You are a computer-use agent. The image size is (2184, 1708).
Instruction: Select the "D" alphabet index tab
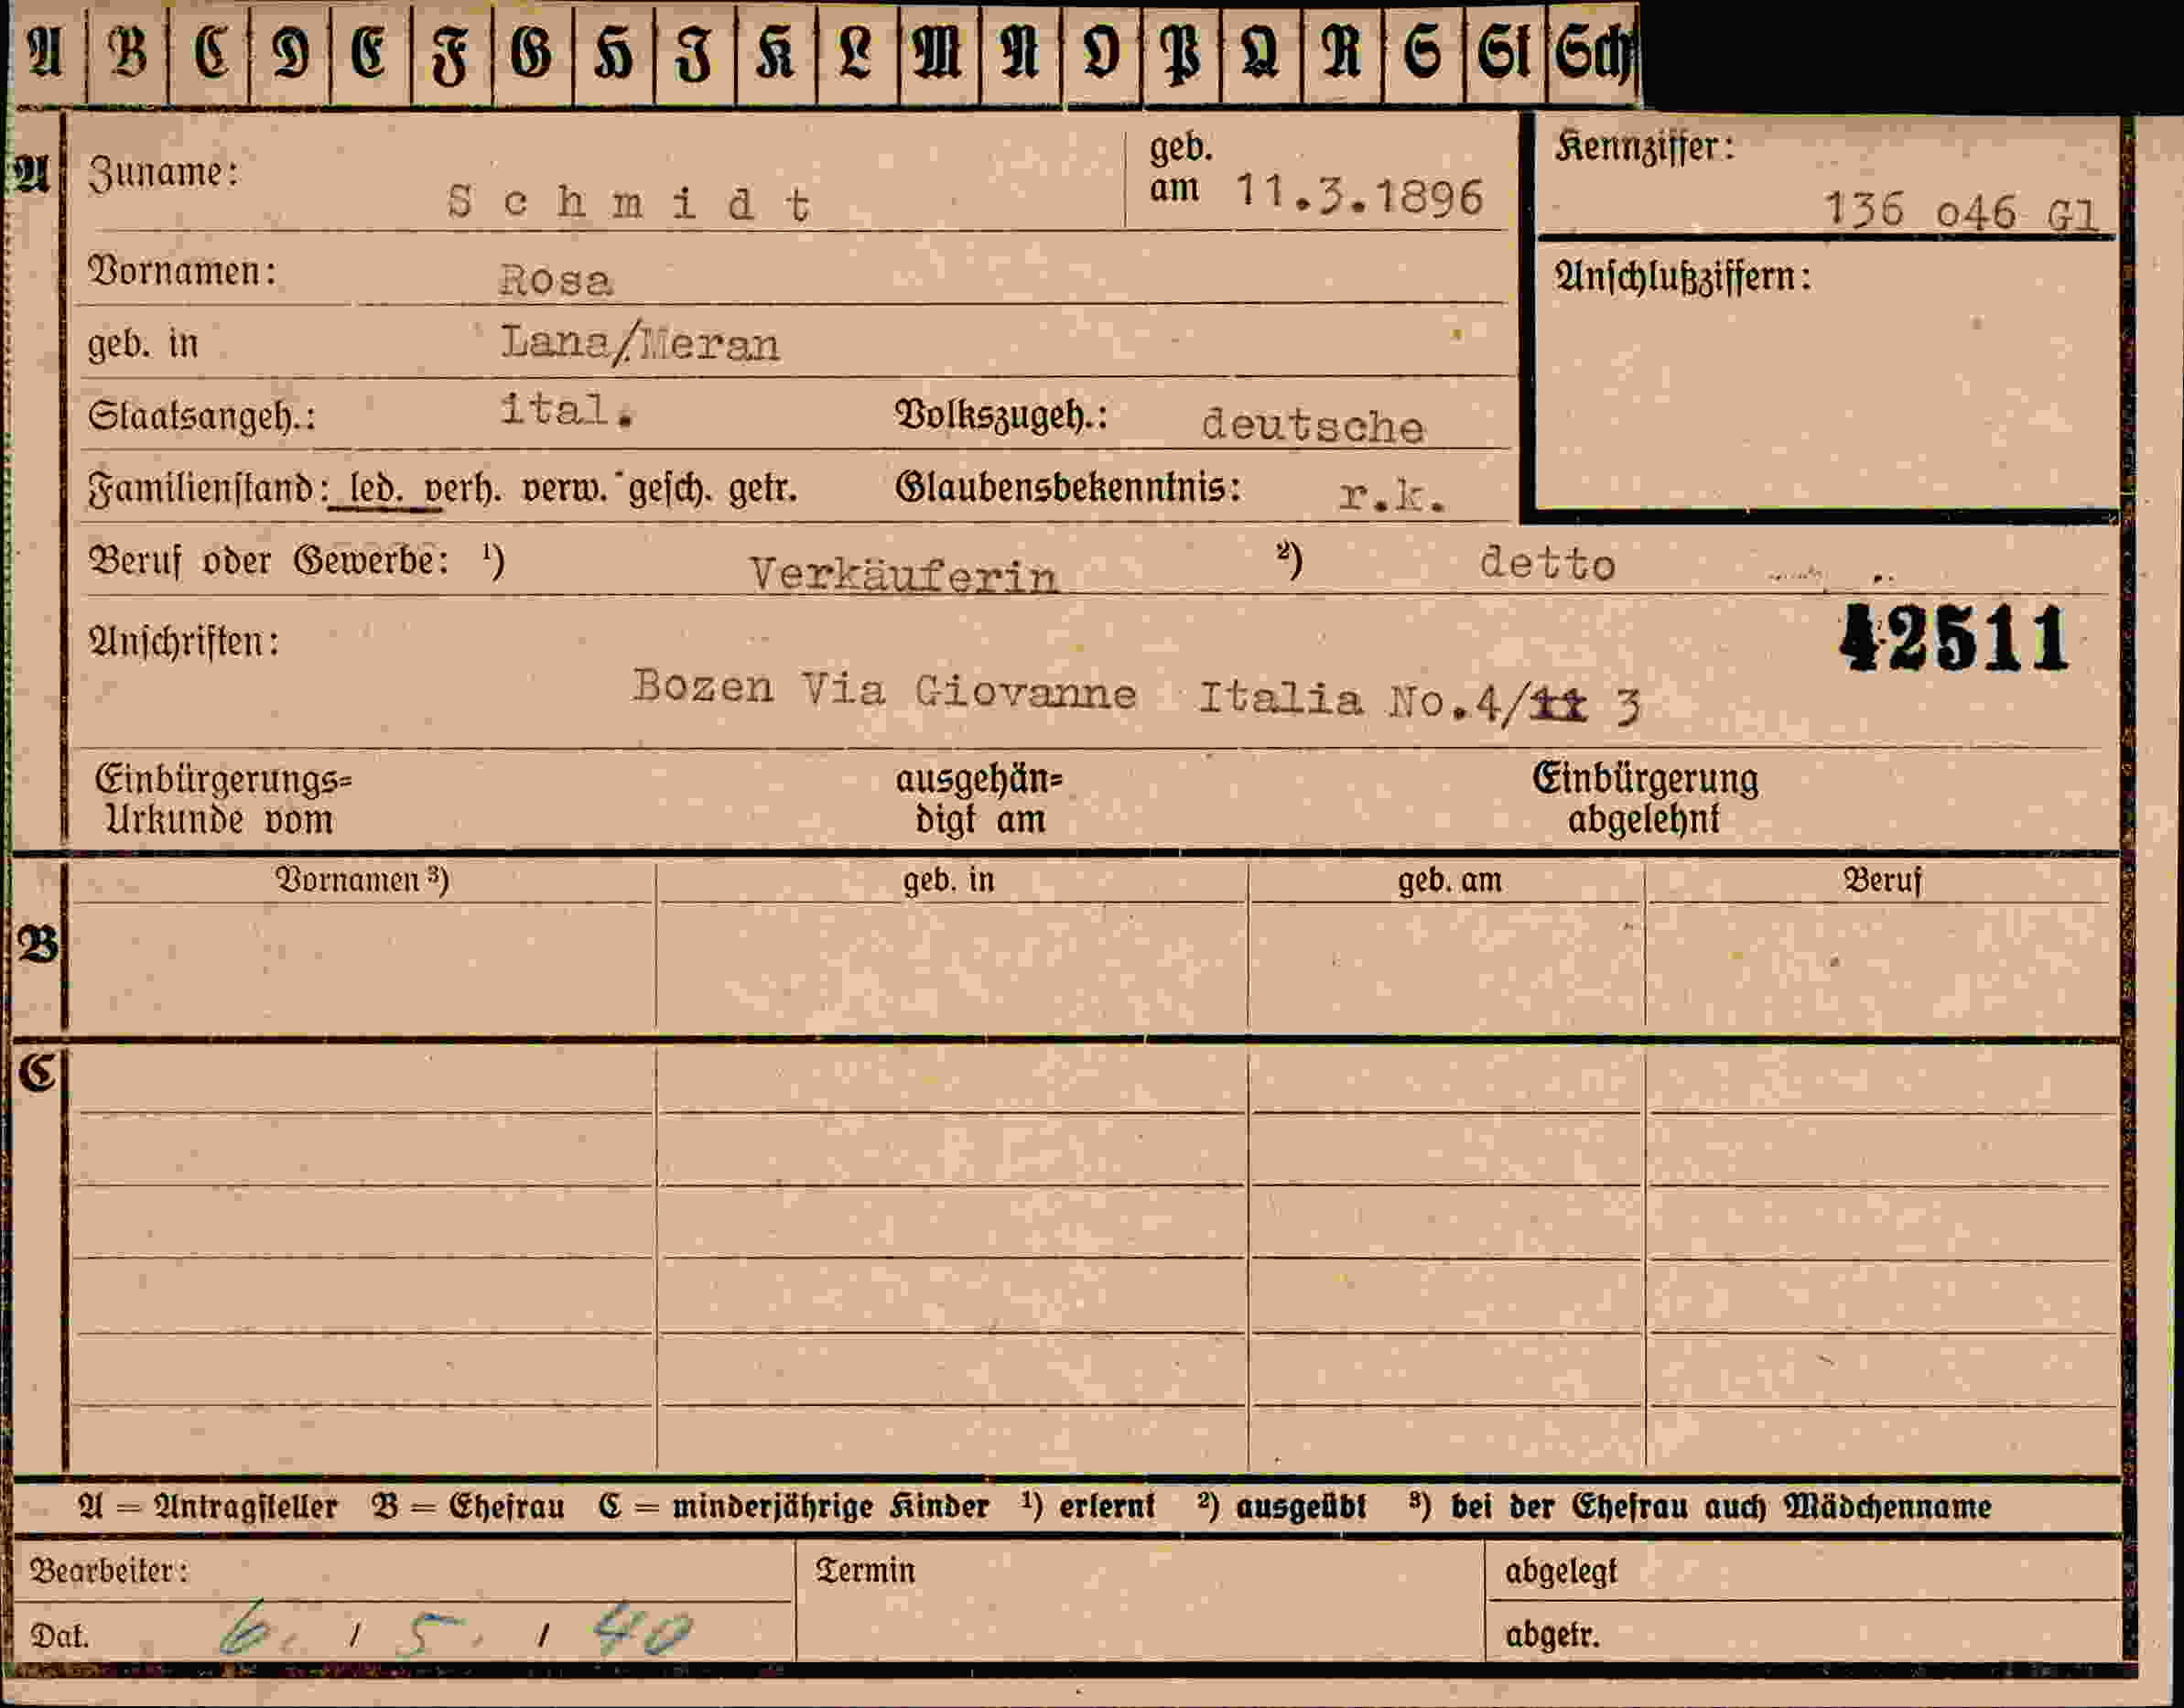point(290,54)
